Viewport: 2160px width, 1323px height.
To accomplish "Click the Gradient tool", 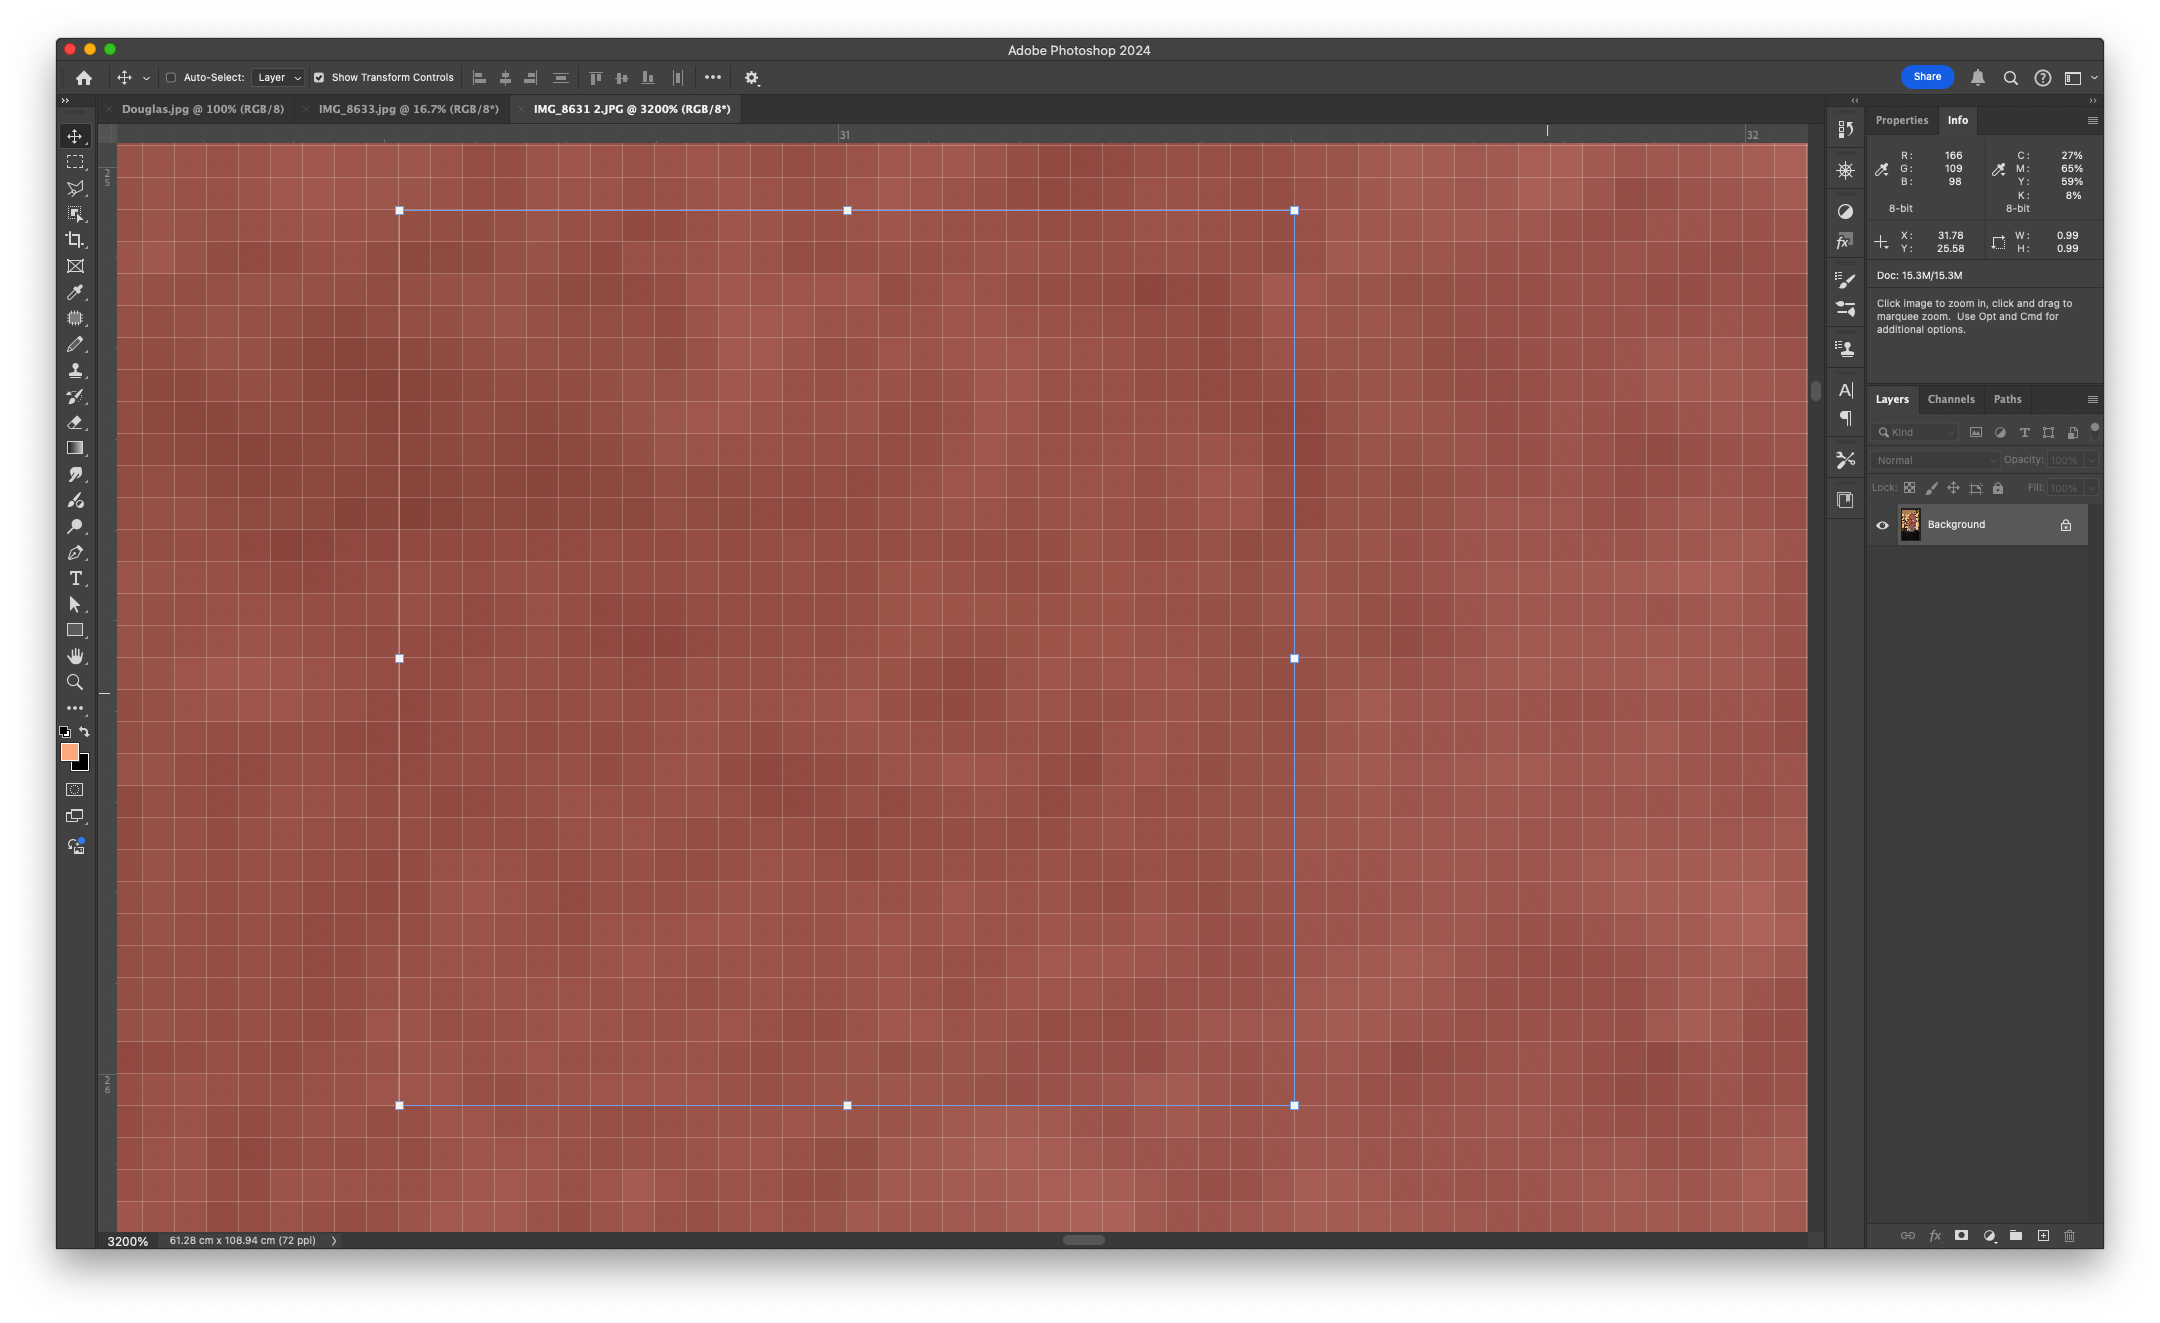I will click(75, 448).
